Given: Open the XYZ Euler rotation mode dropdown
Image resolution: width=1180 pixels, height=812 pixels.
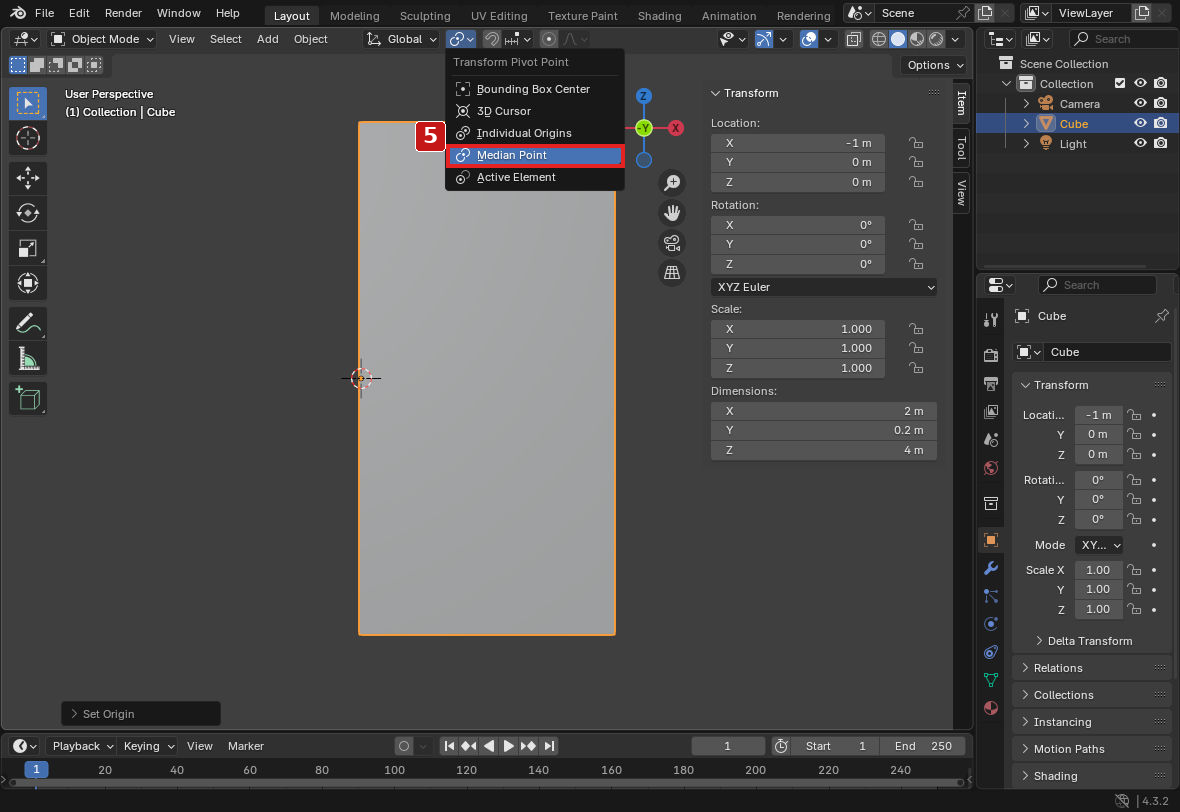Looking at the screenshot, I should (824, 287).
